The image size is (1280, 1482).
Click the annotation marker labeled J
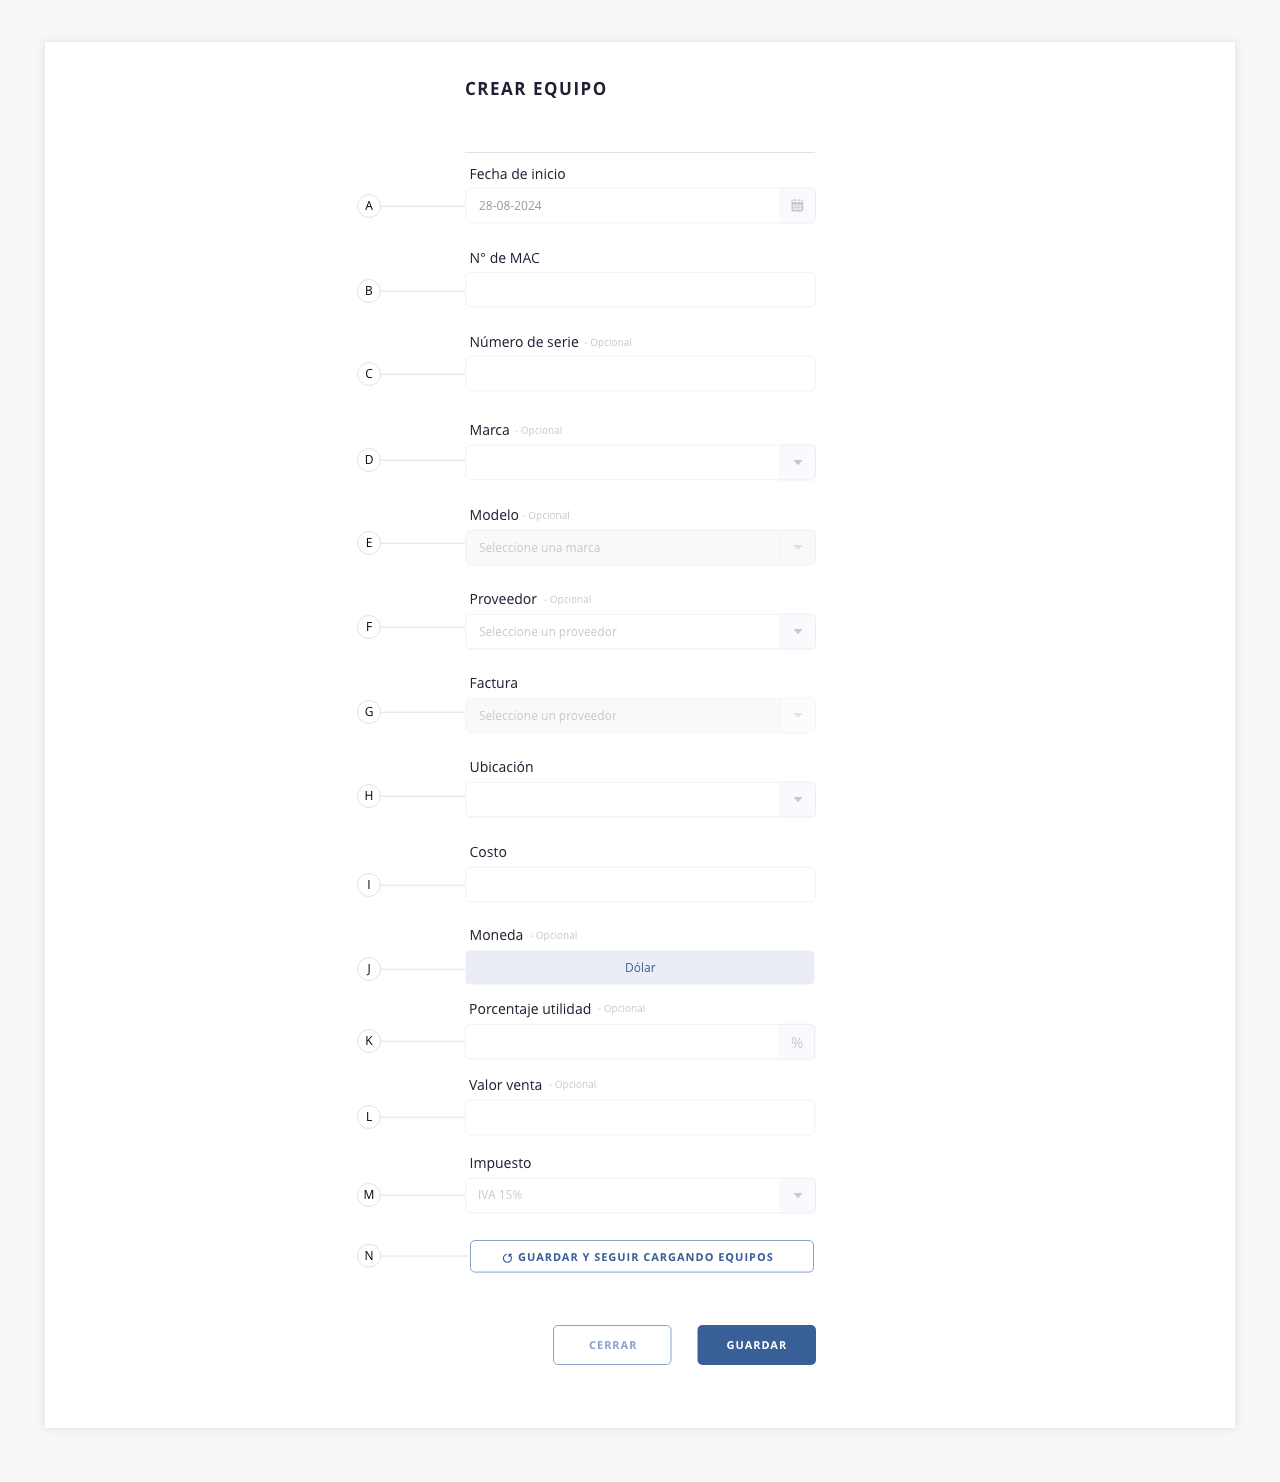point(369,969)
